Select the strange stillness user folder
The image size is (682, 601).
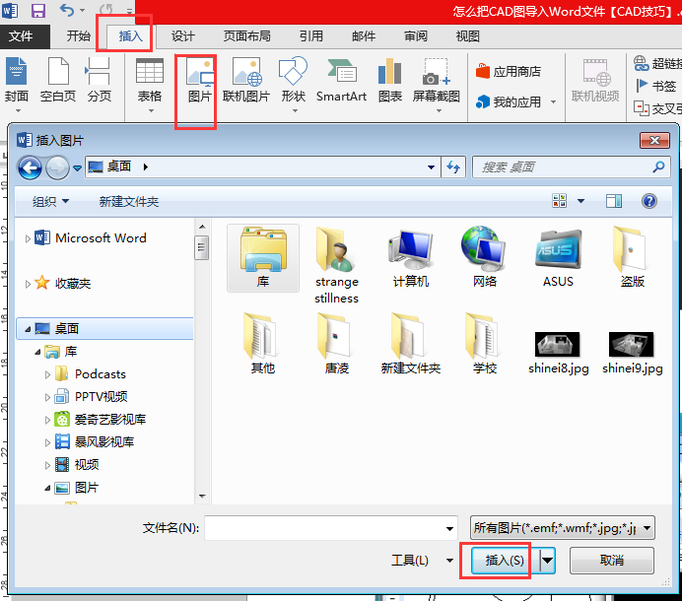pos(337,265)
